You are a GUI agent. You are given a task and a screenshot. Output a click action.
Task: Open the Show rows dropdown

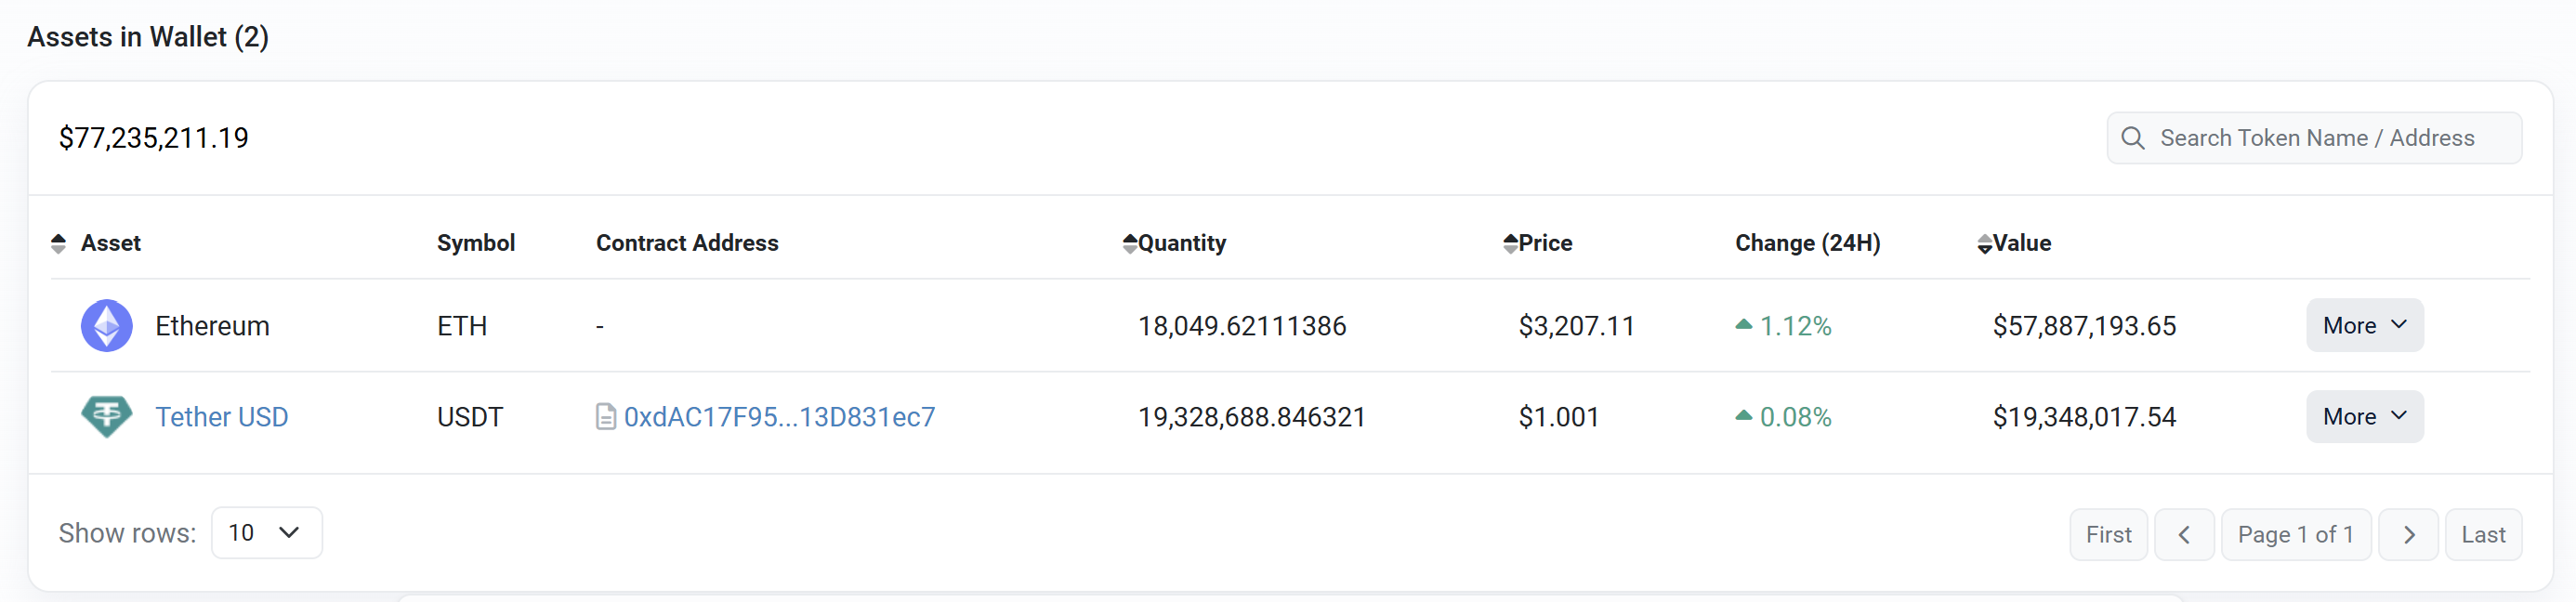click(x=266, y=533)
